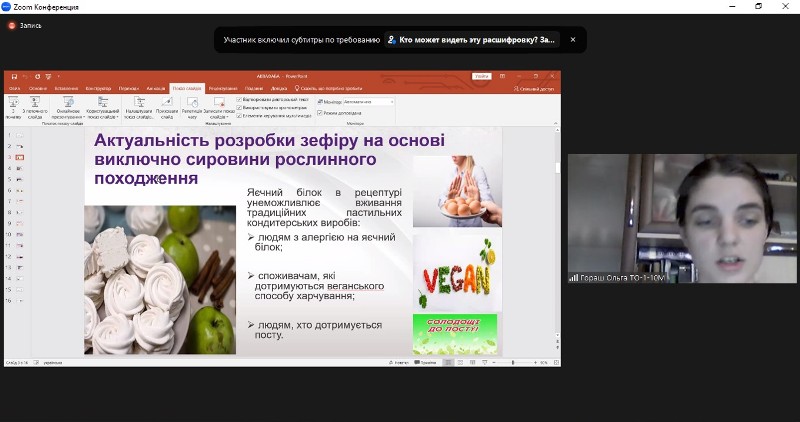Click the Увійти sign-in button
The height and width of the screenshot is (422, 800).
pyautogui.click(x=481, y=77)
